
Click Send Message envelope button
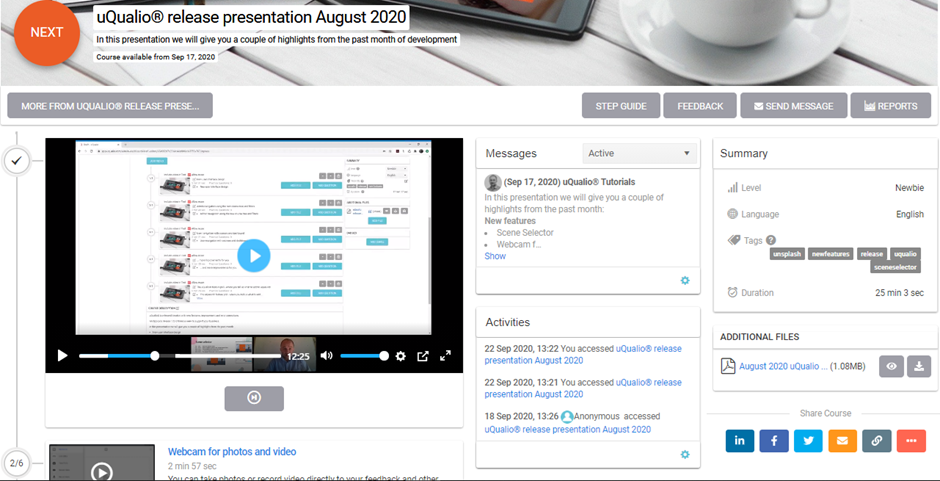[x=794, y=106]
